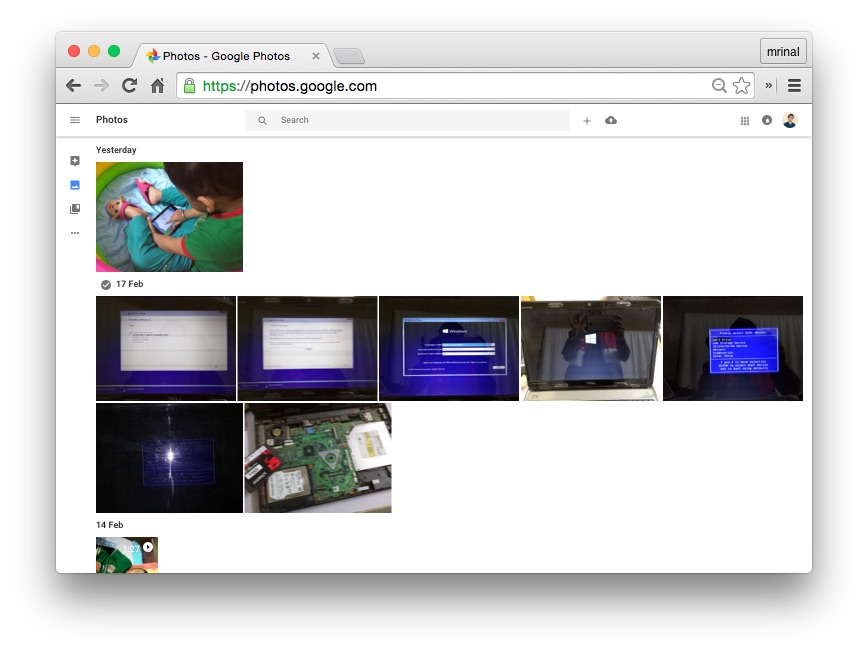Close the window with the red button

[74, 51]
